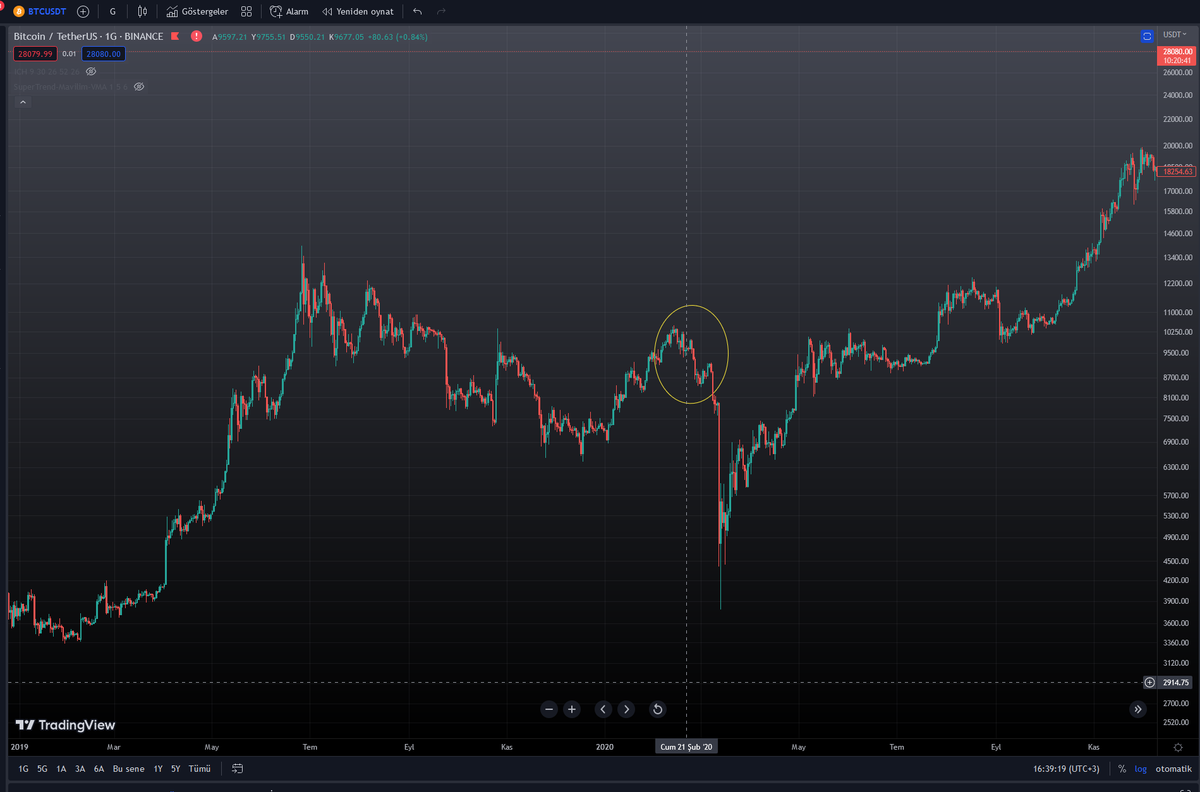
Task: Select the Tümü full time range
Action: coord(200,769)
